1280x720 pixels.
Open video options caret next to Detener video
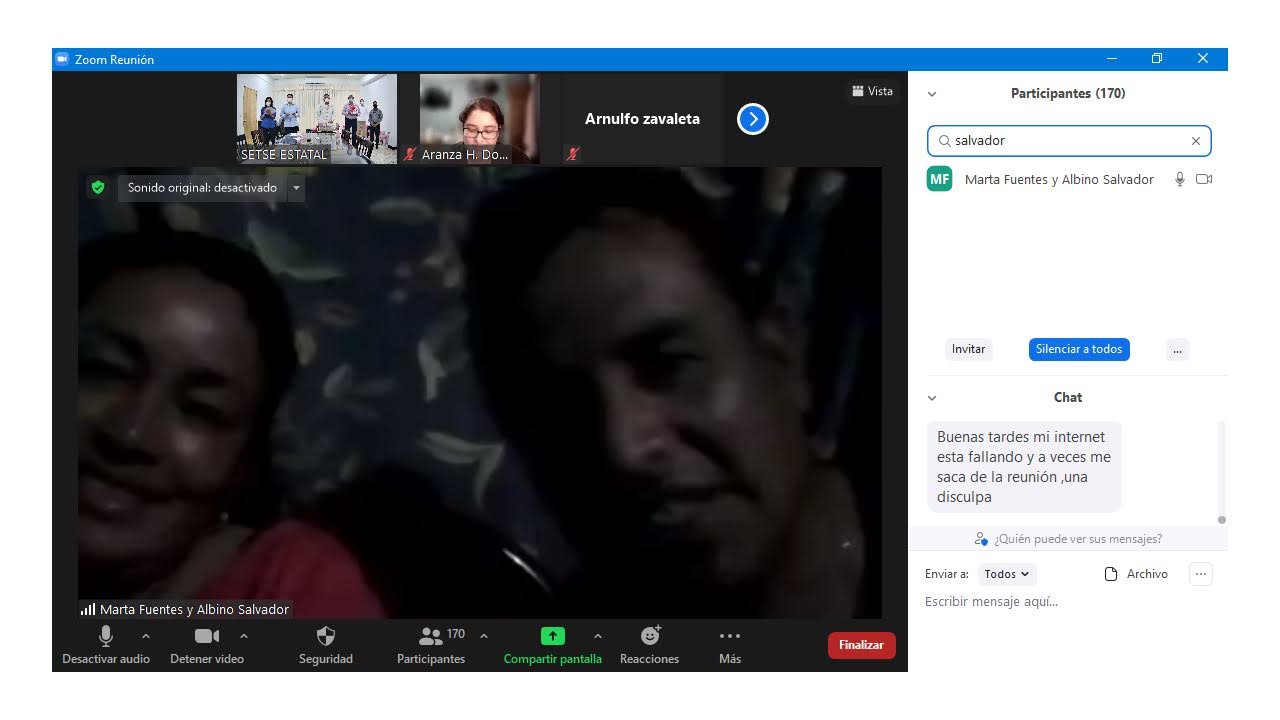pos(244,636)
